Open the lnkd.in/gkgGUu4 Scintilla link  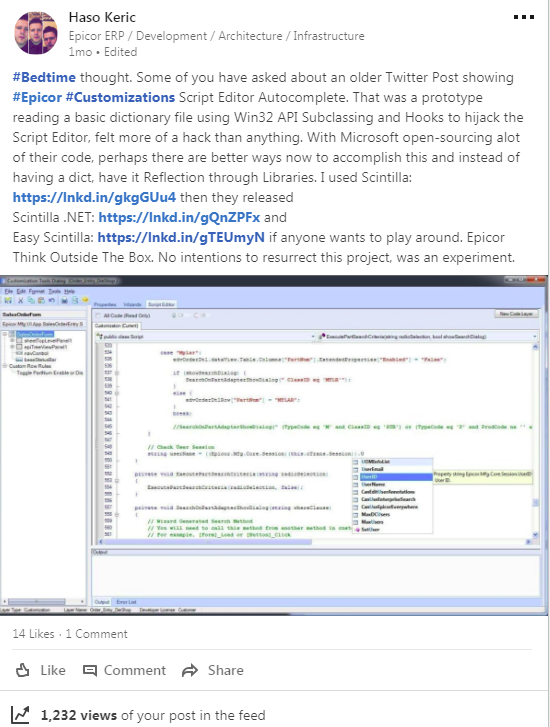tap(94, 198)
